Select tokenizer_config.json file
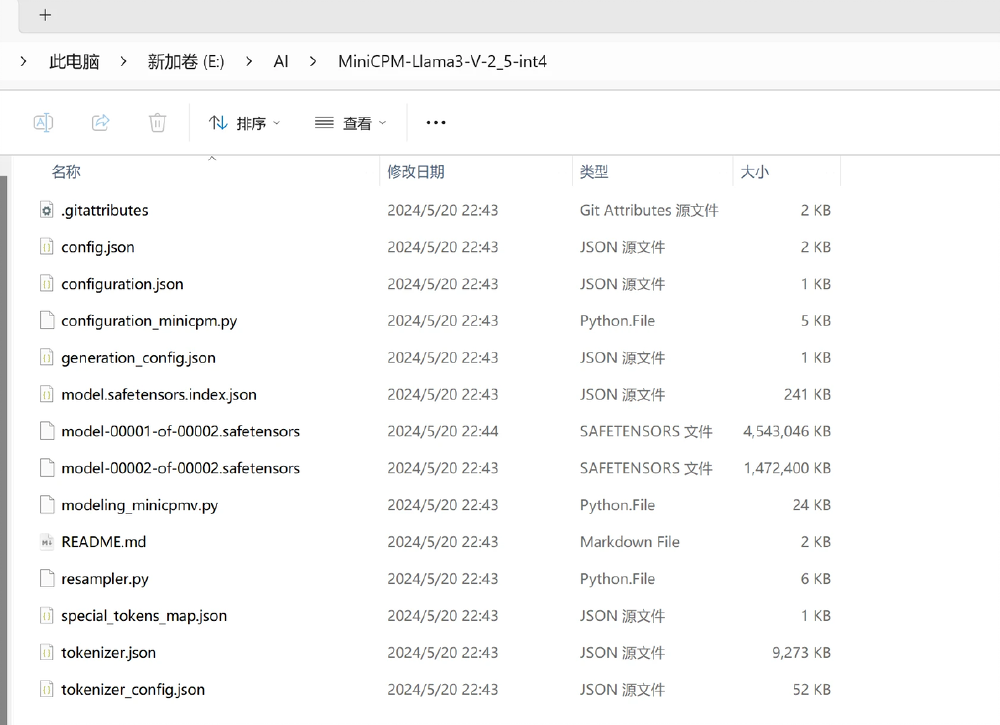 click(133, 690)
